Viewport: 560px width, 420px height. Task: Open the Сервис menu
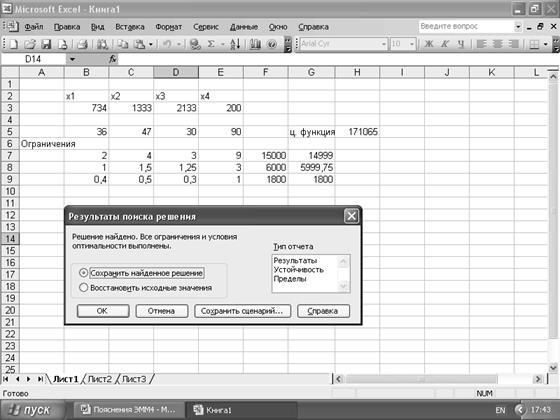pos(206,27)
